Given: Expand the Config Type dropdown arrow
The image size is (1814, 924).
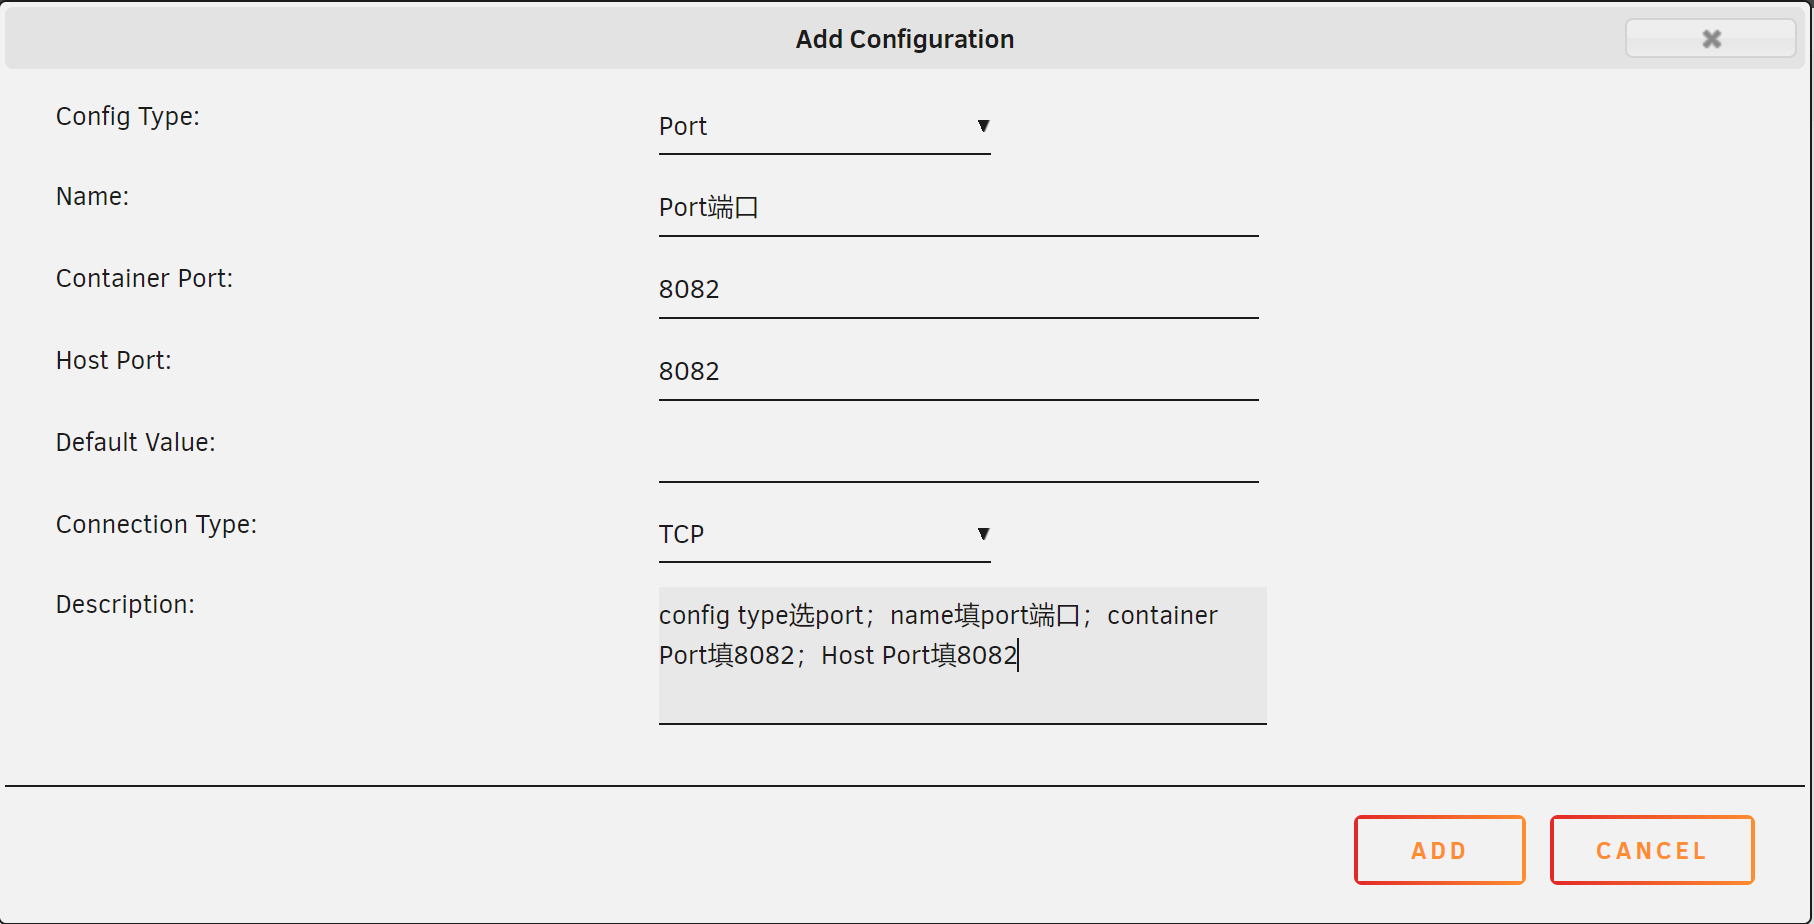Looking at the screenshot, I should tap(983, 126).
